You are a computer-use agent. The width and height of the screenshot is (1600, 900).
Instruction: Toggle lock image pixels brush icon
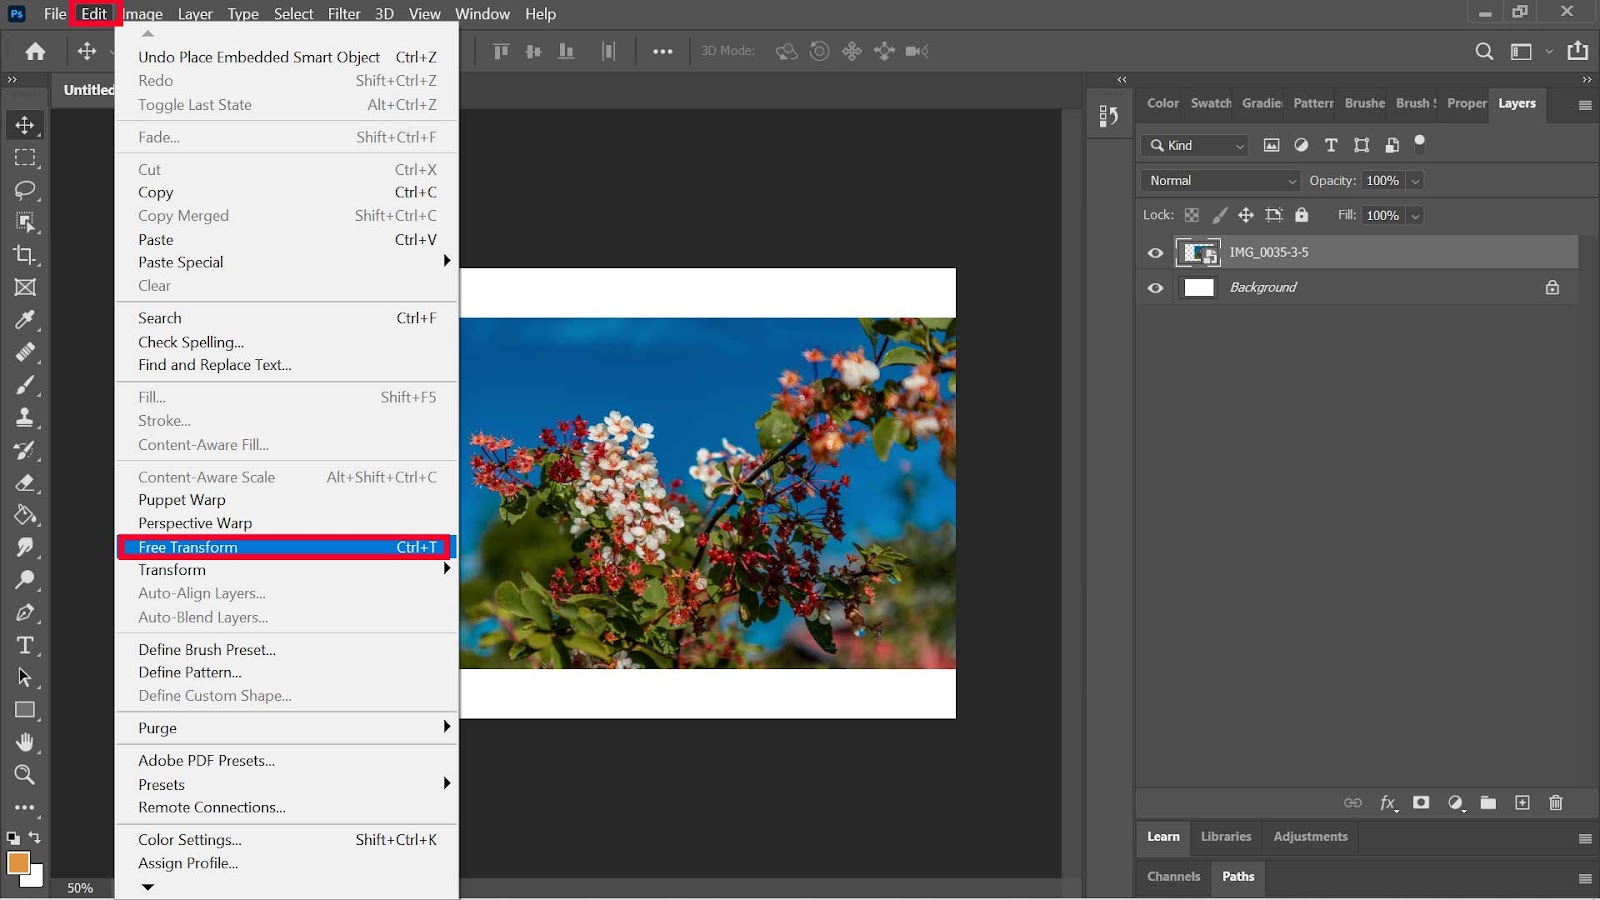[1219, 215]
